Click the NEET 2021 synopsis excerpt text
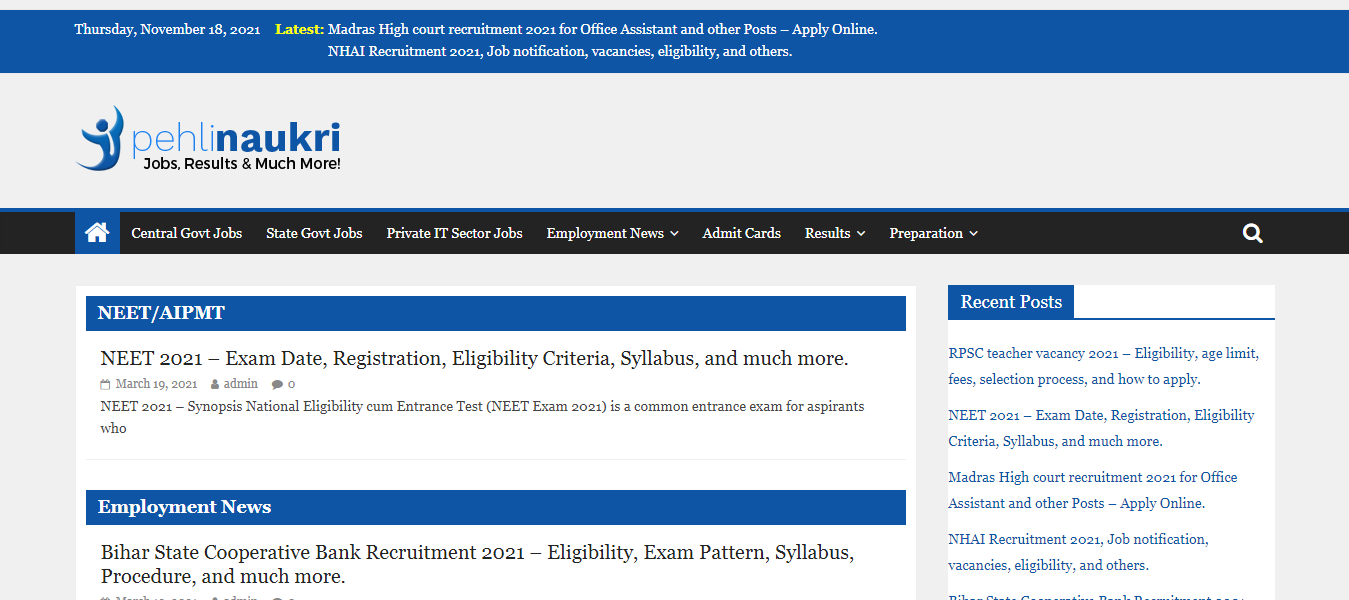 pyautogui.click(x=482, y=417)
